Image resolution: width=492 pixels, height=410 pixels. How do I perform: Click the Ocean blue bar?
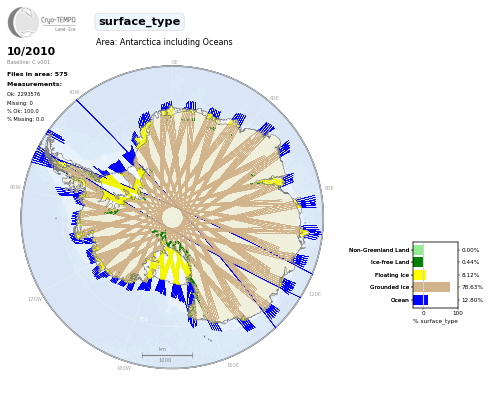coord(420,300)
